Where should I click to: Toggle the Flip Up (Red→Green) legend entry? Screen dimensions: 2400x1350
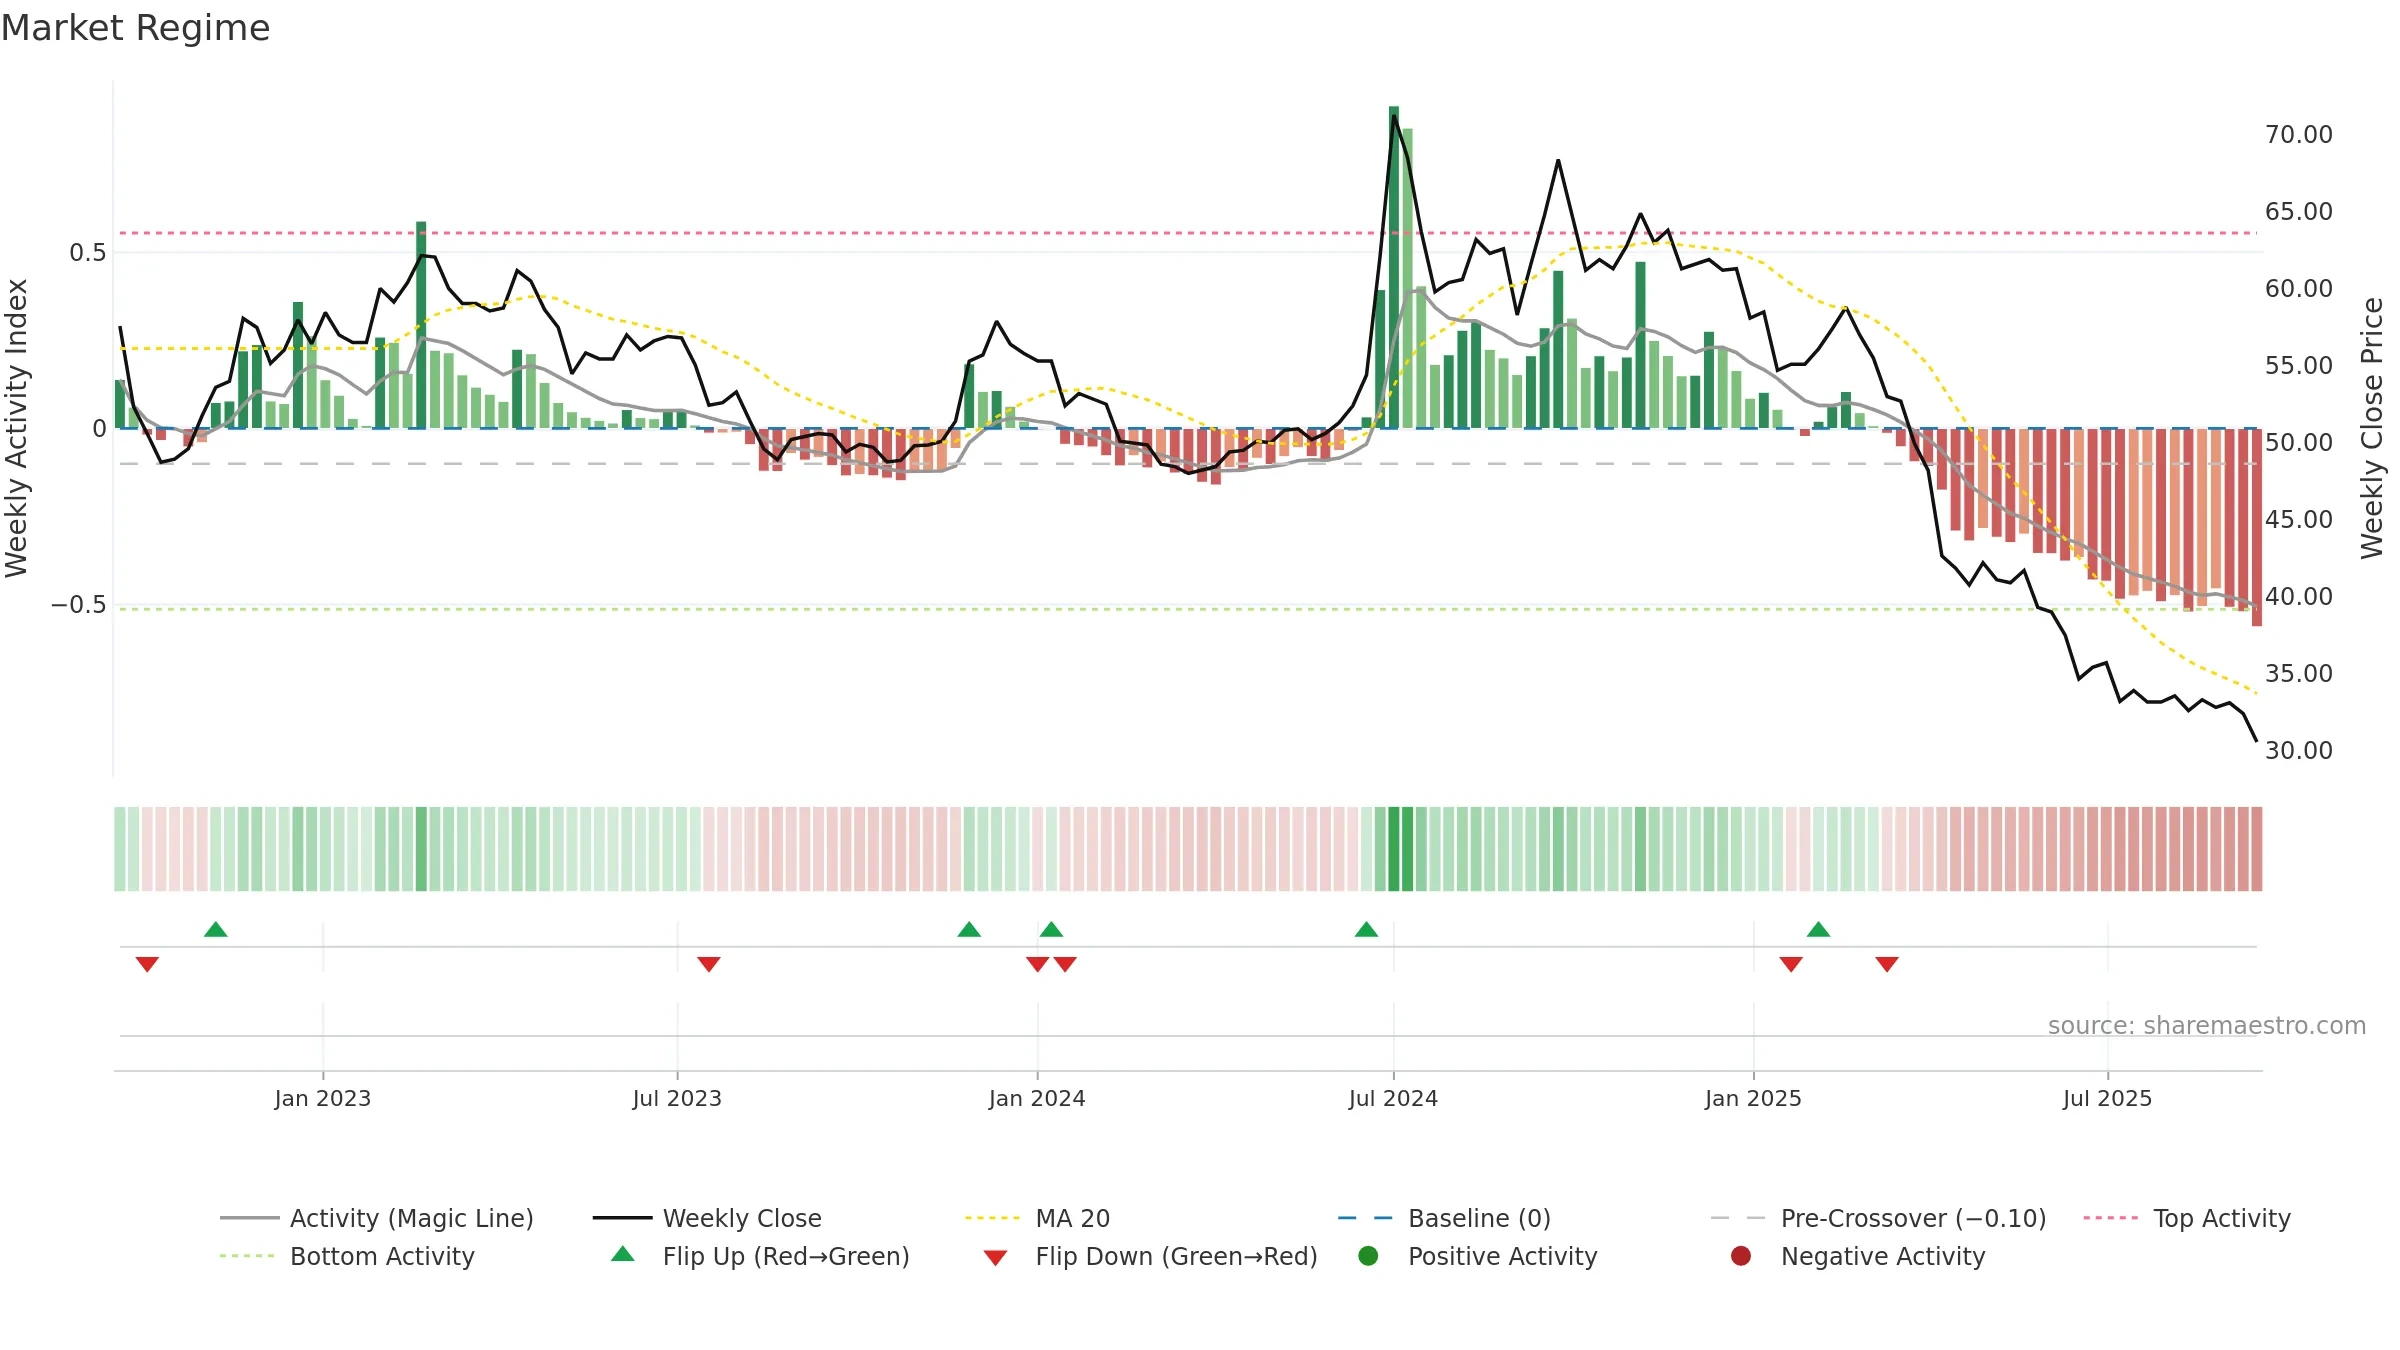point(760,1256)
